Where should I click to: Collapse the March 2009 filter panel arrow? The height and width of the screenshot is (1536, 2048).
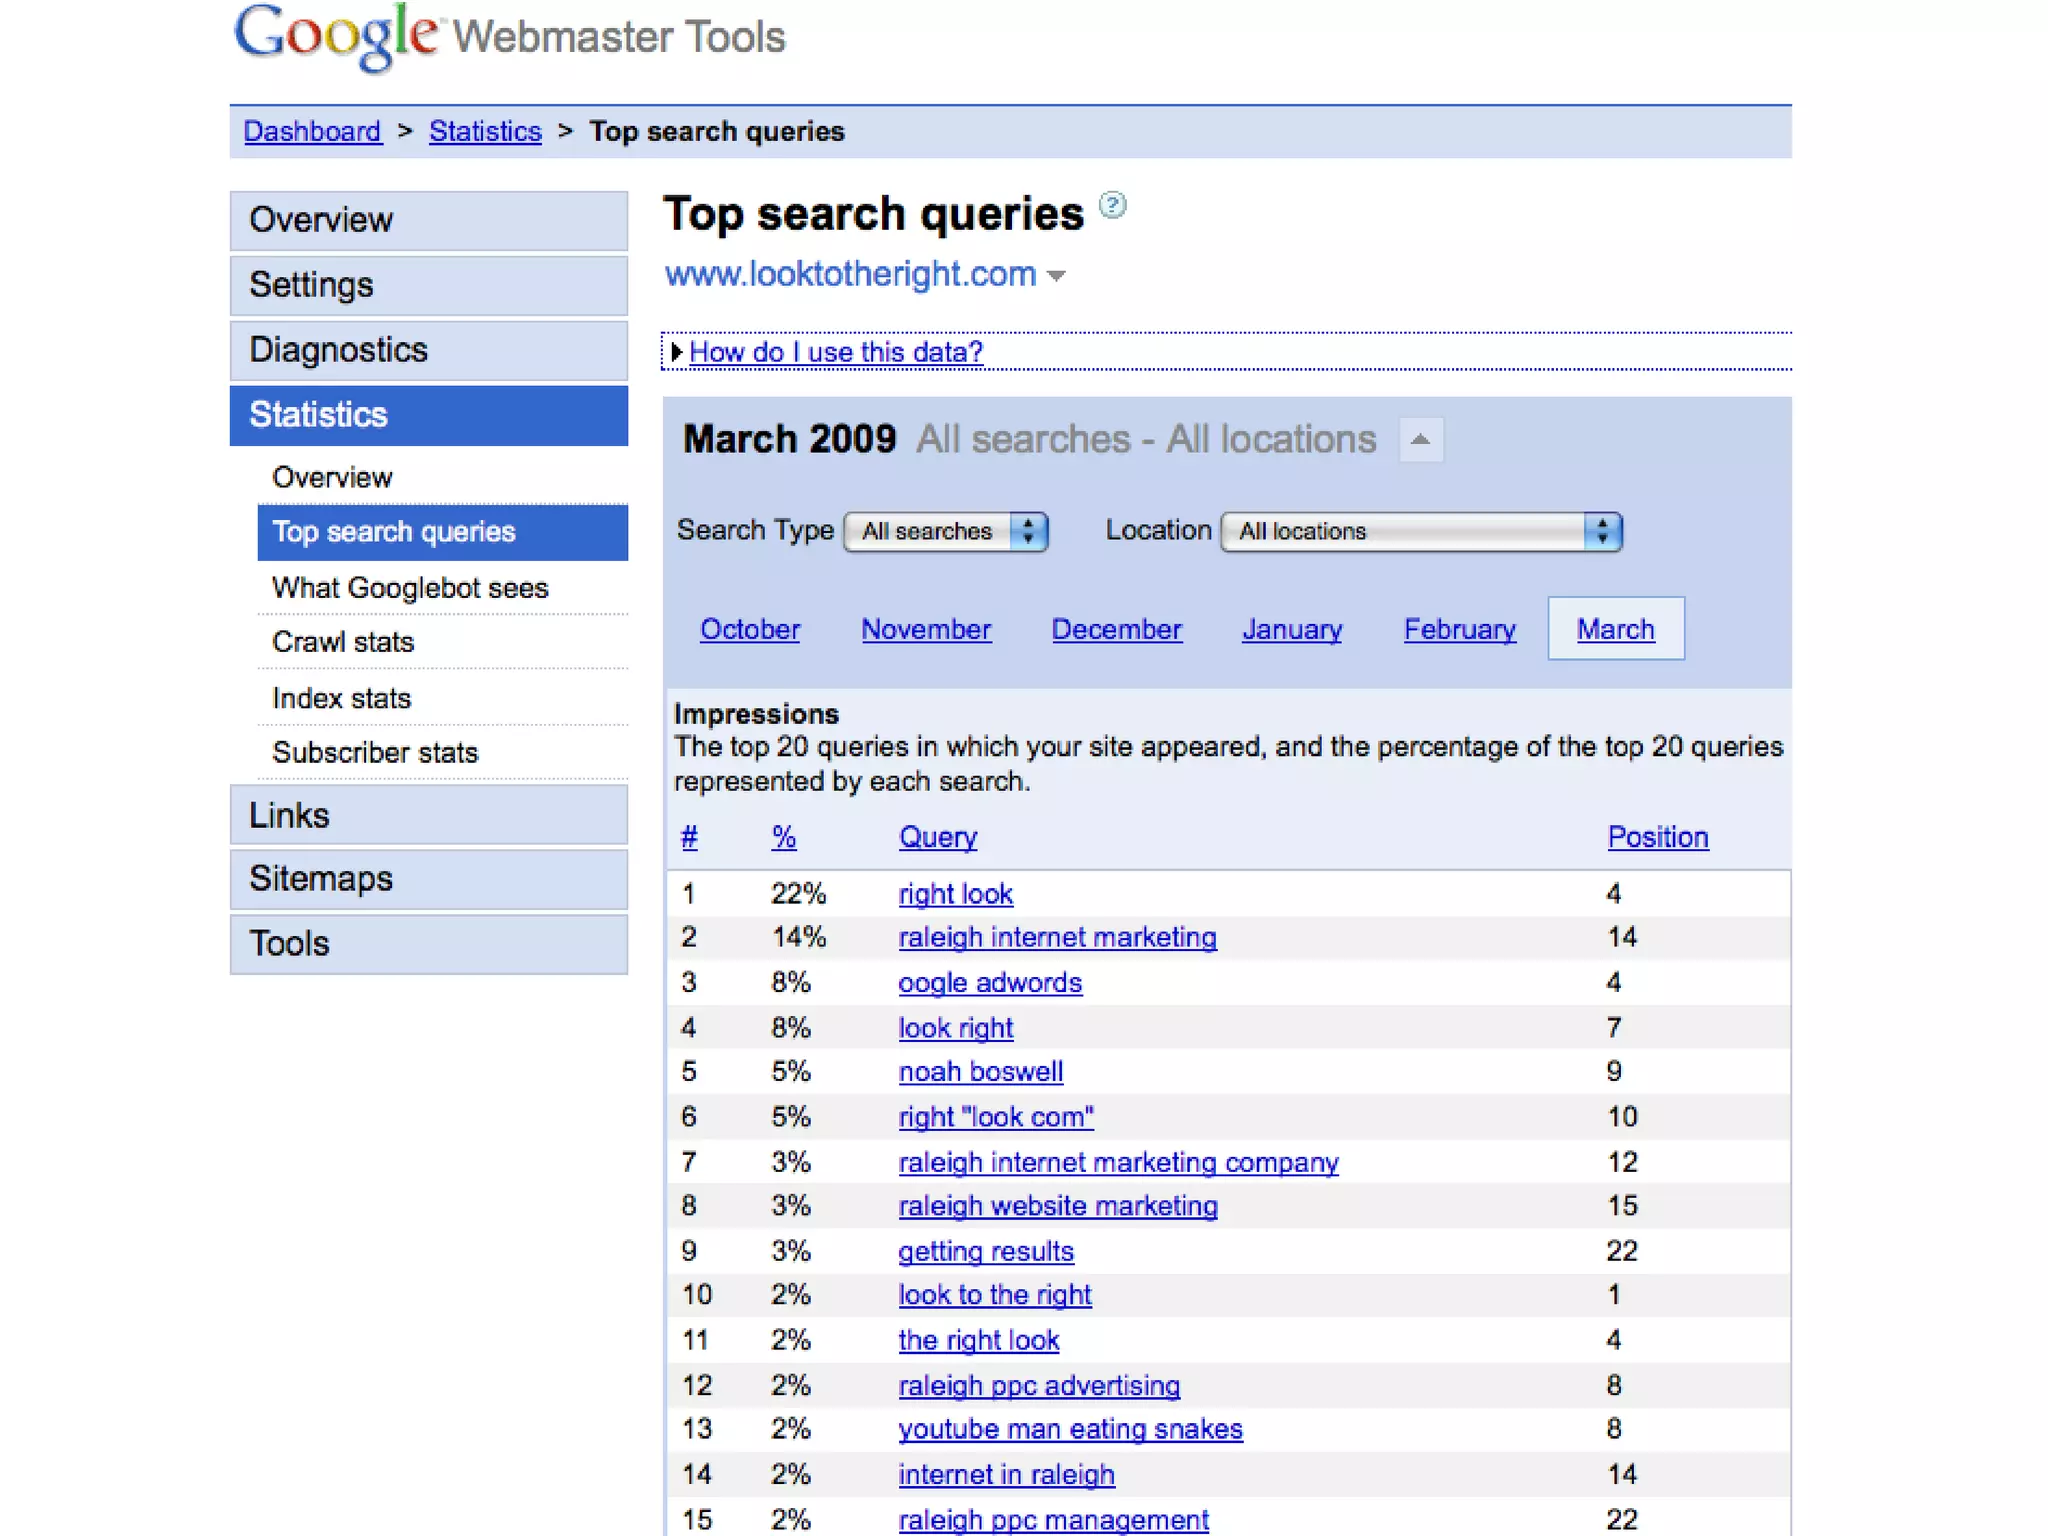tap(1420, 440)
